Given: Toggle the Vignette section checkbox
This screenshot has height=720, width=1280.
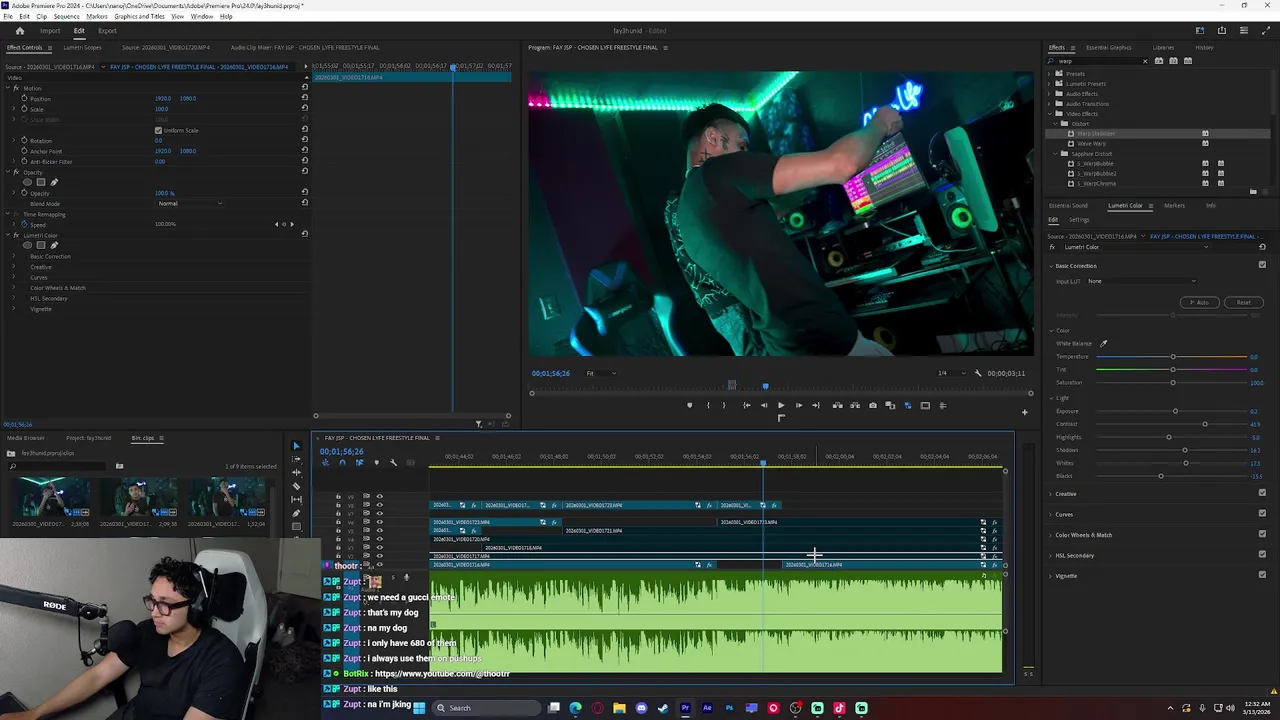Looking at the screenshot, I should click(1262, 575).
